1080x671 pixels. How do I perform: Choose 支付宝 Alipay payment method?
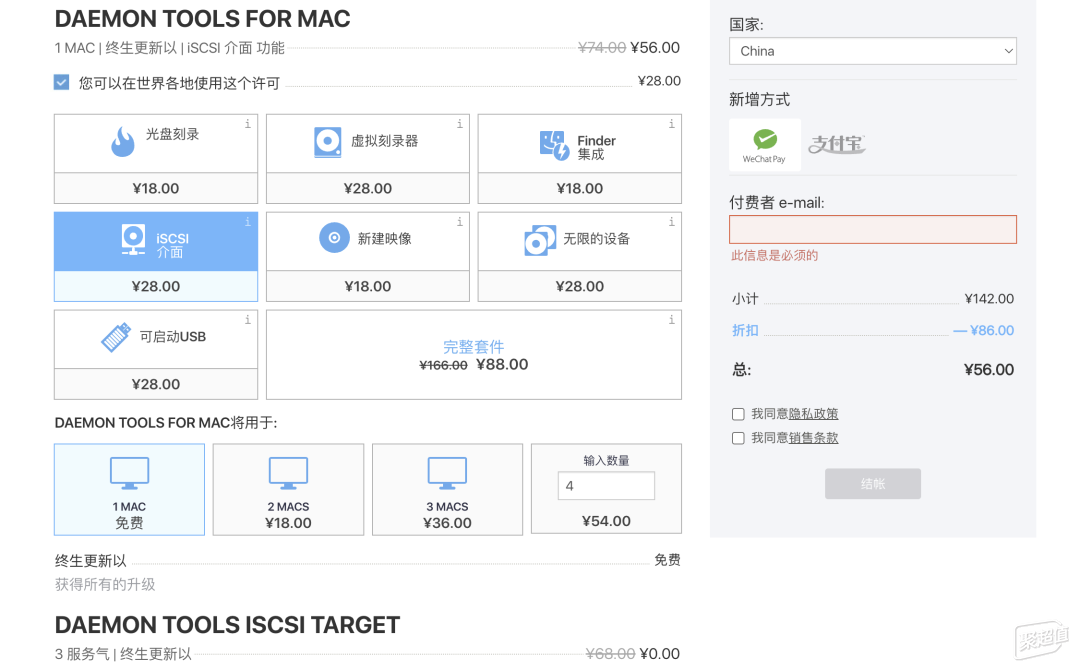(x=837, y=144)
